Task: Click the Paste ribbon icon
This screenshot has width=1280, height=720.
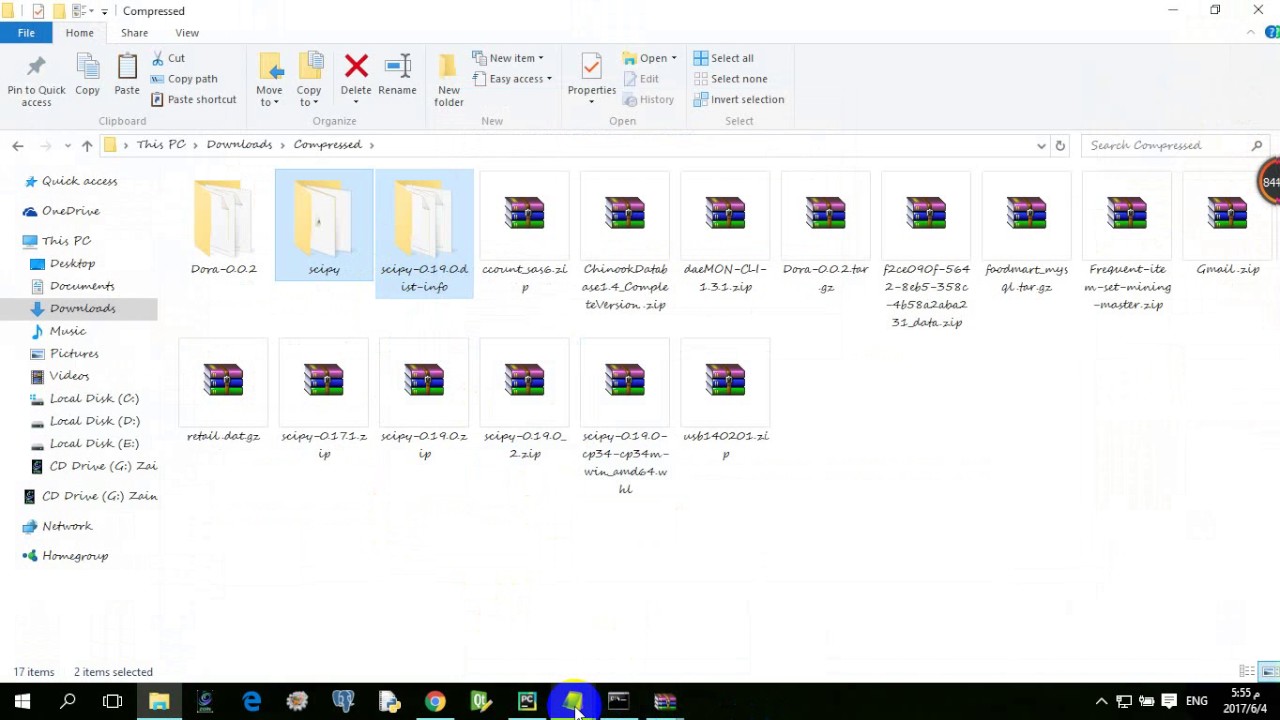Action: pos(127,75)
